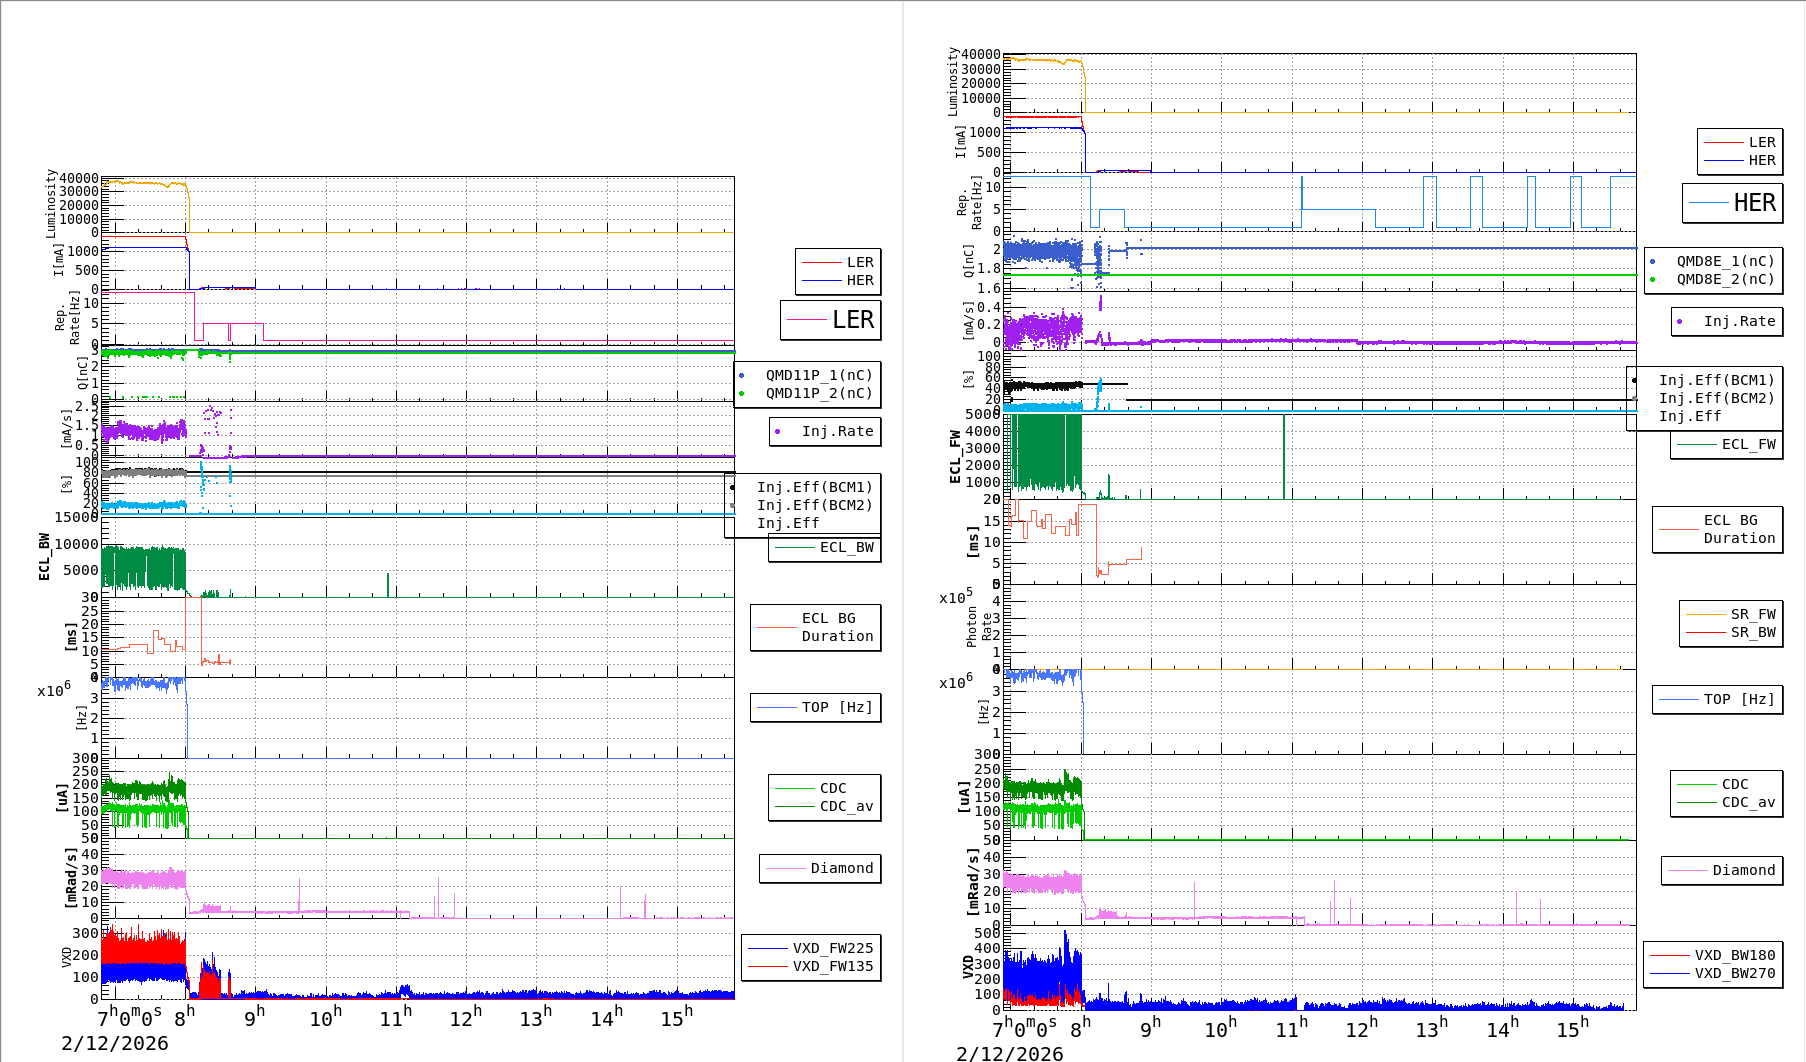1806x1062 pixels.
Task: Select the SR_BW legend entry
Action: (x=1752, y=632)
